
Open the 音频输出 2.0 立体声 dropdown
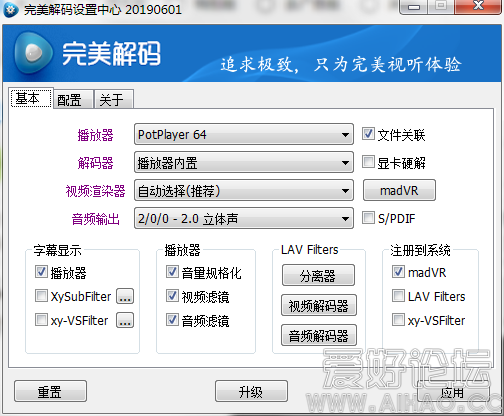coord(244,219)
